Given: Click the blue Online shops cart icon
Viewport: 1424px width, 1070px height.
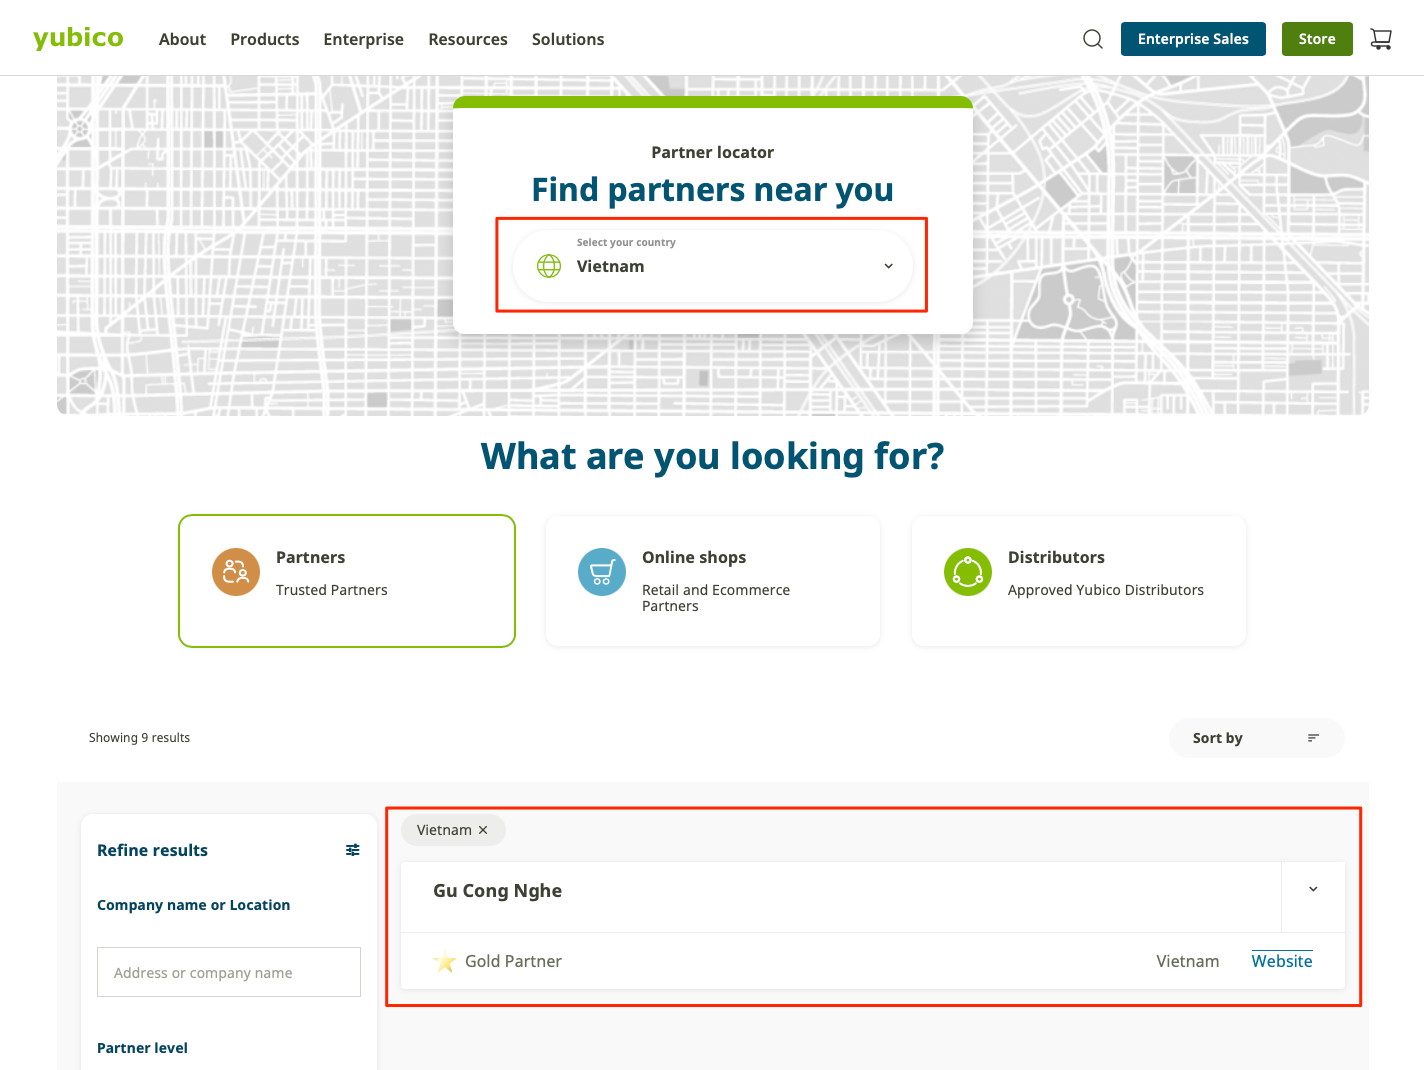Looking at the screenshot, I should [x=602, y=572].
